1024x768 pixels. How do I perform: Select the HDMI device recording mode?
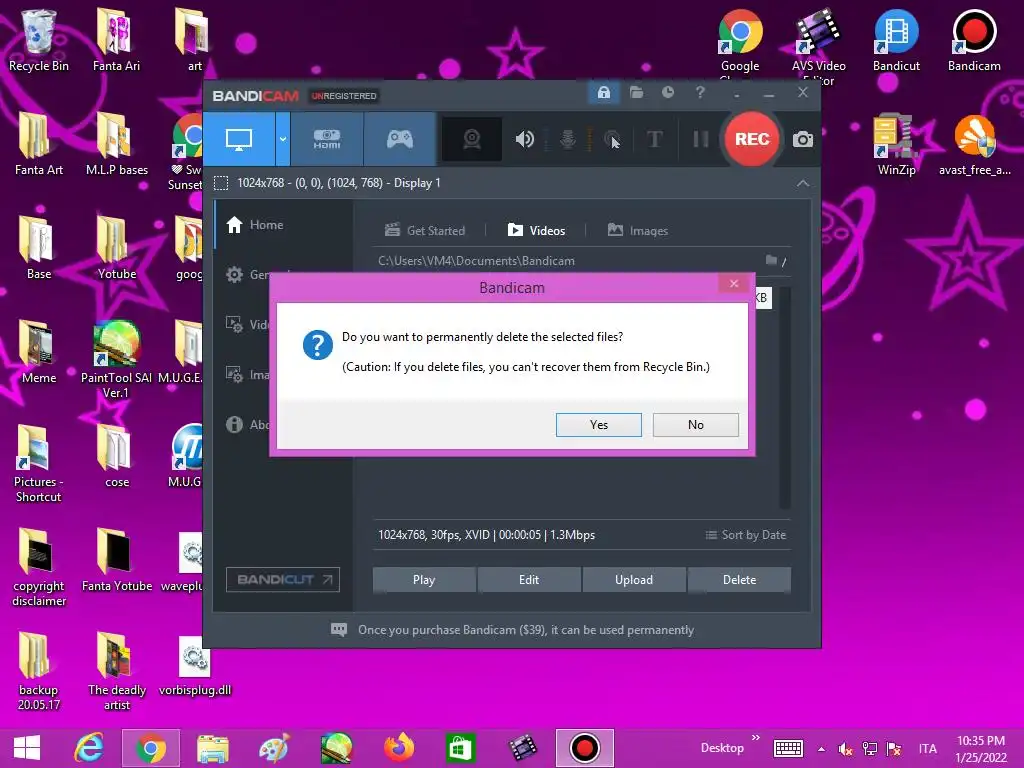coord(327,139)
